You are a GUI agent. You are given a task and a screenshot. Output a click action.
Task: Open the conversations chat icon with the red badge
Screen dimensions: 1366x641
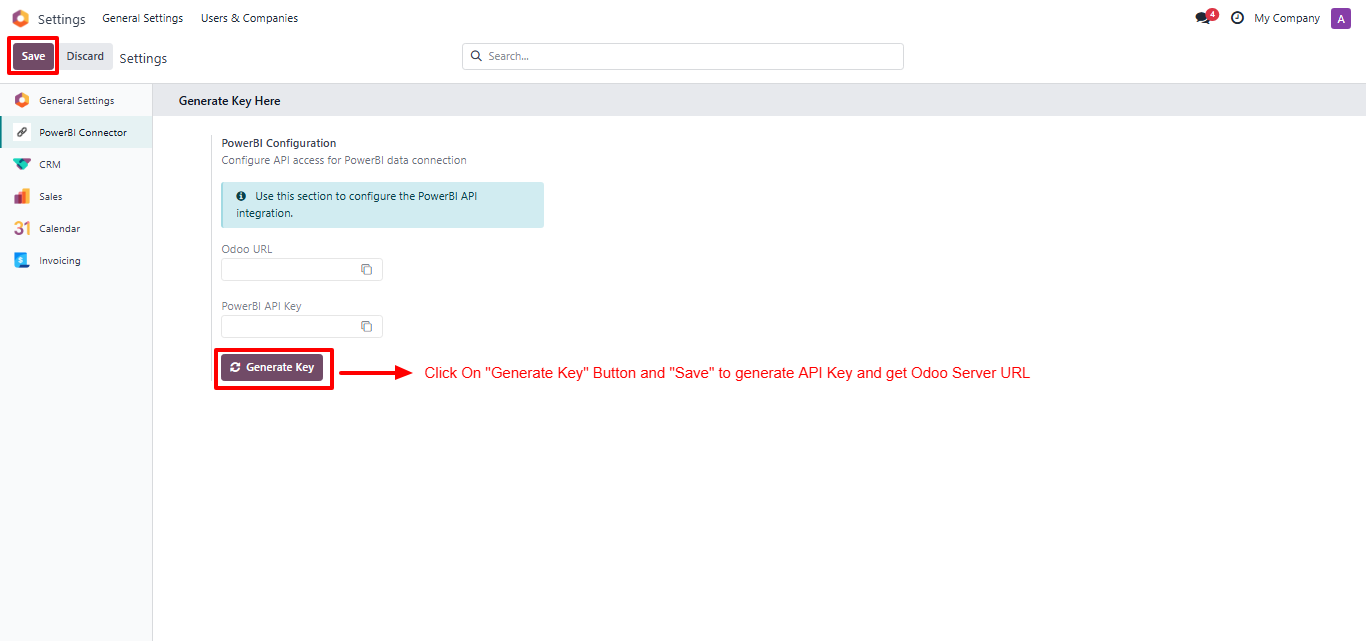click(x=1204, y=18)
